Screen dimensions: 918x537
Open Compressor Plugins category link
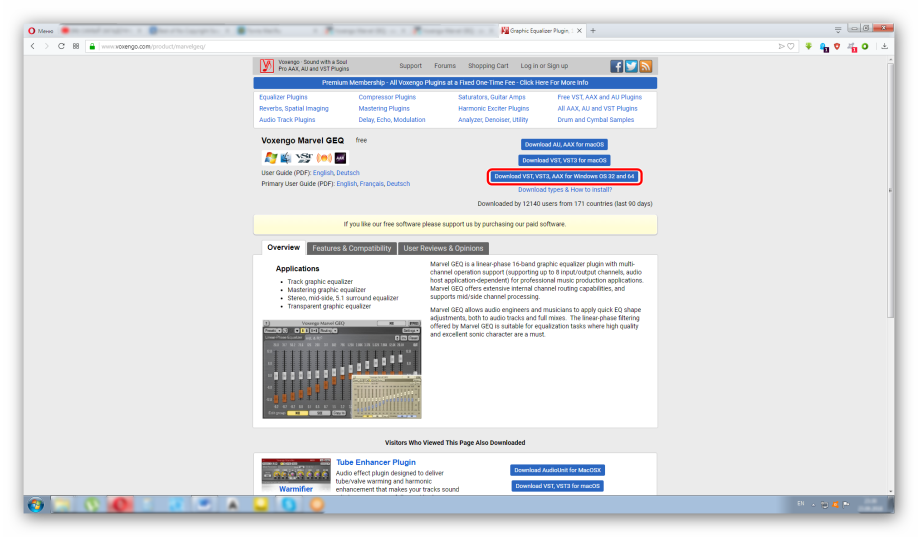pyautogui.click(x=387, y=97)
